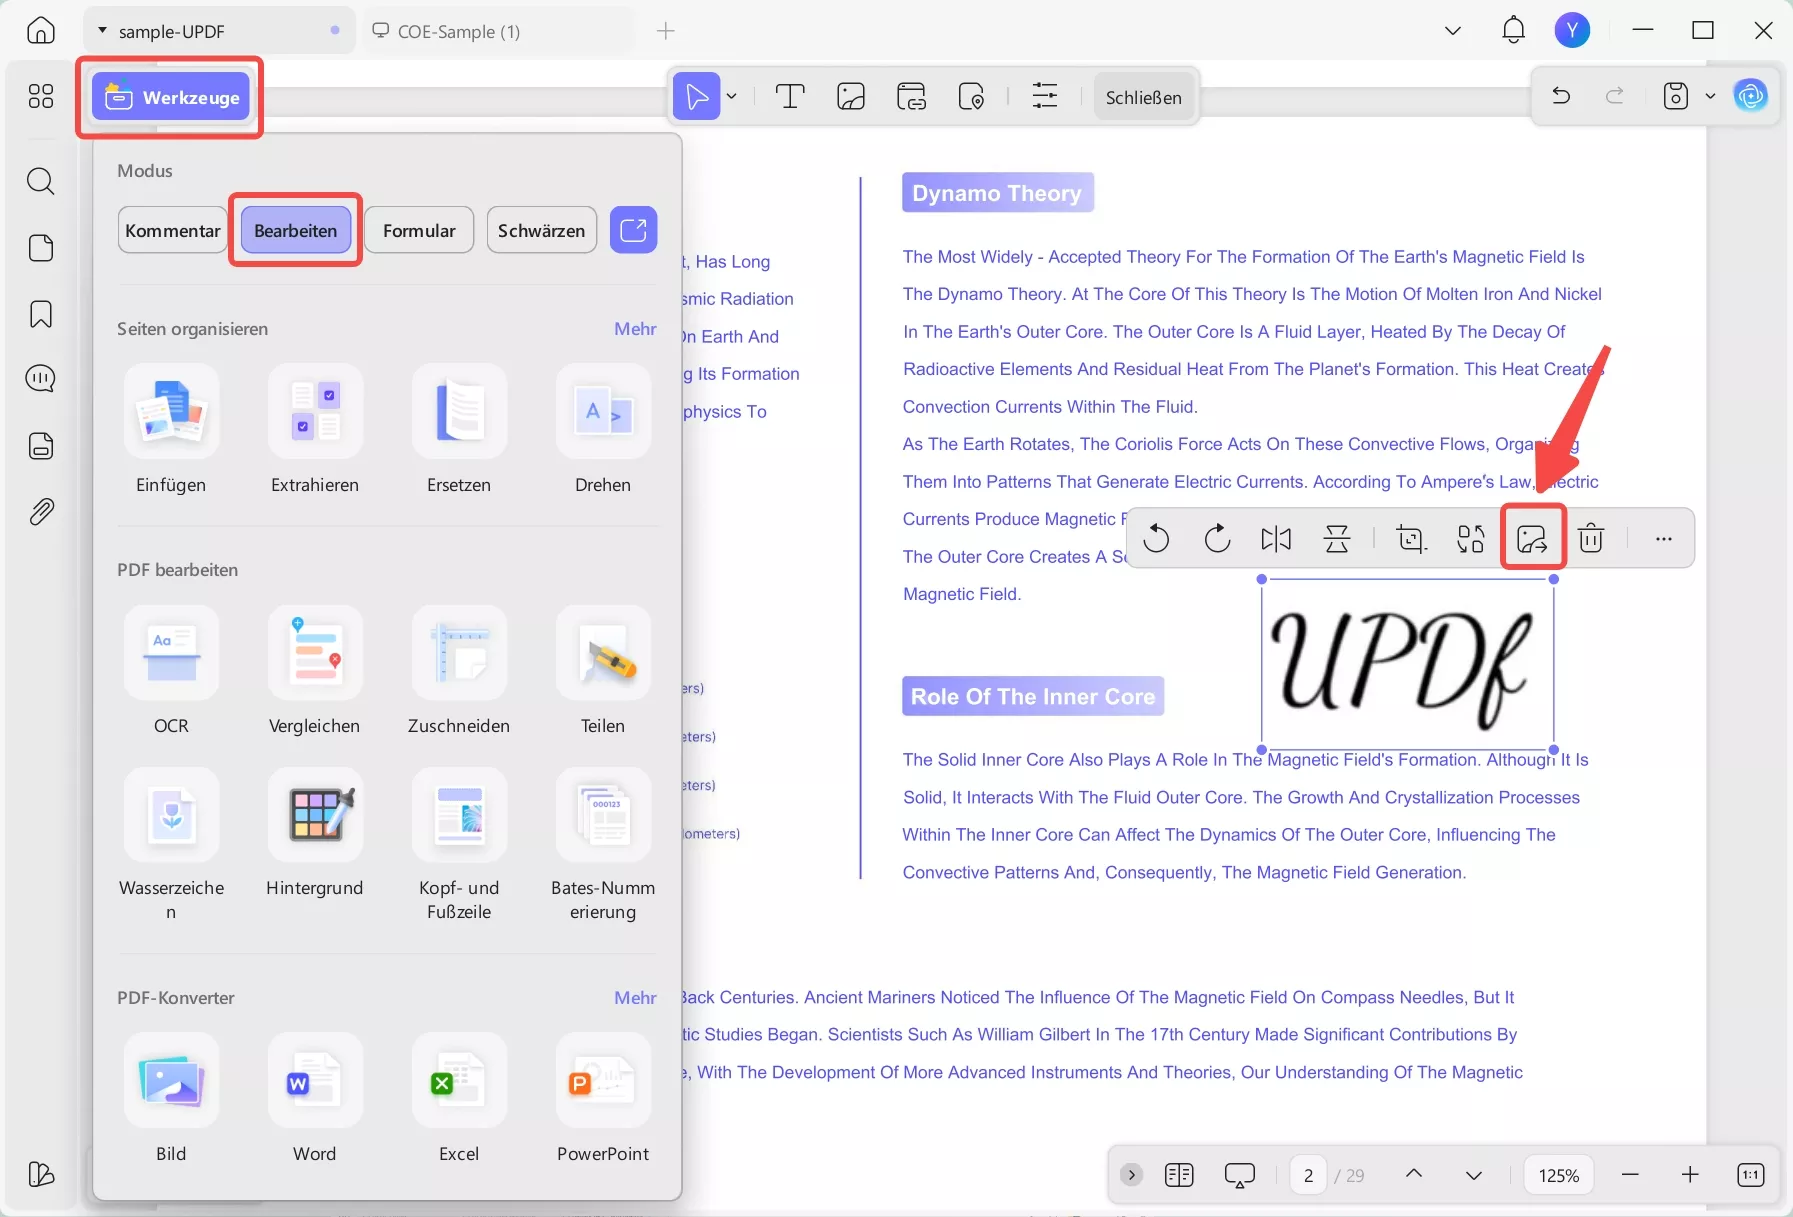1793x1217 pixels.
Task: Switch to Kommentar mode
Action: pyautogui.click(x=171, y=230)
